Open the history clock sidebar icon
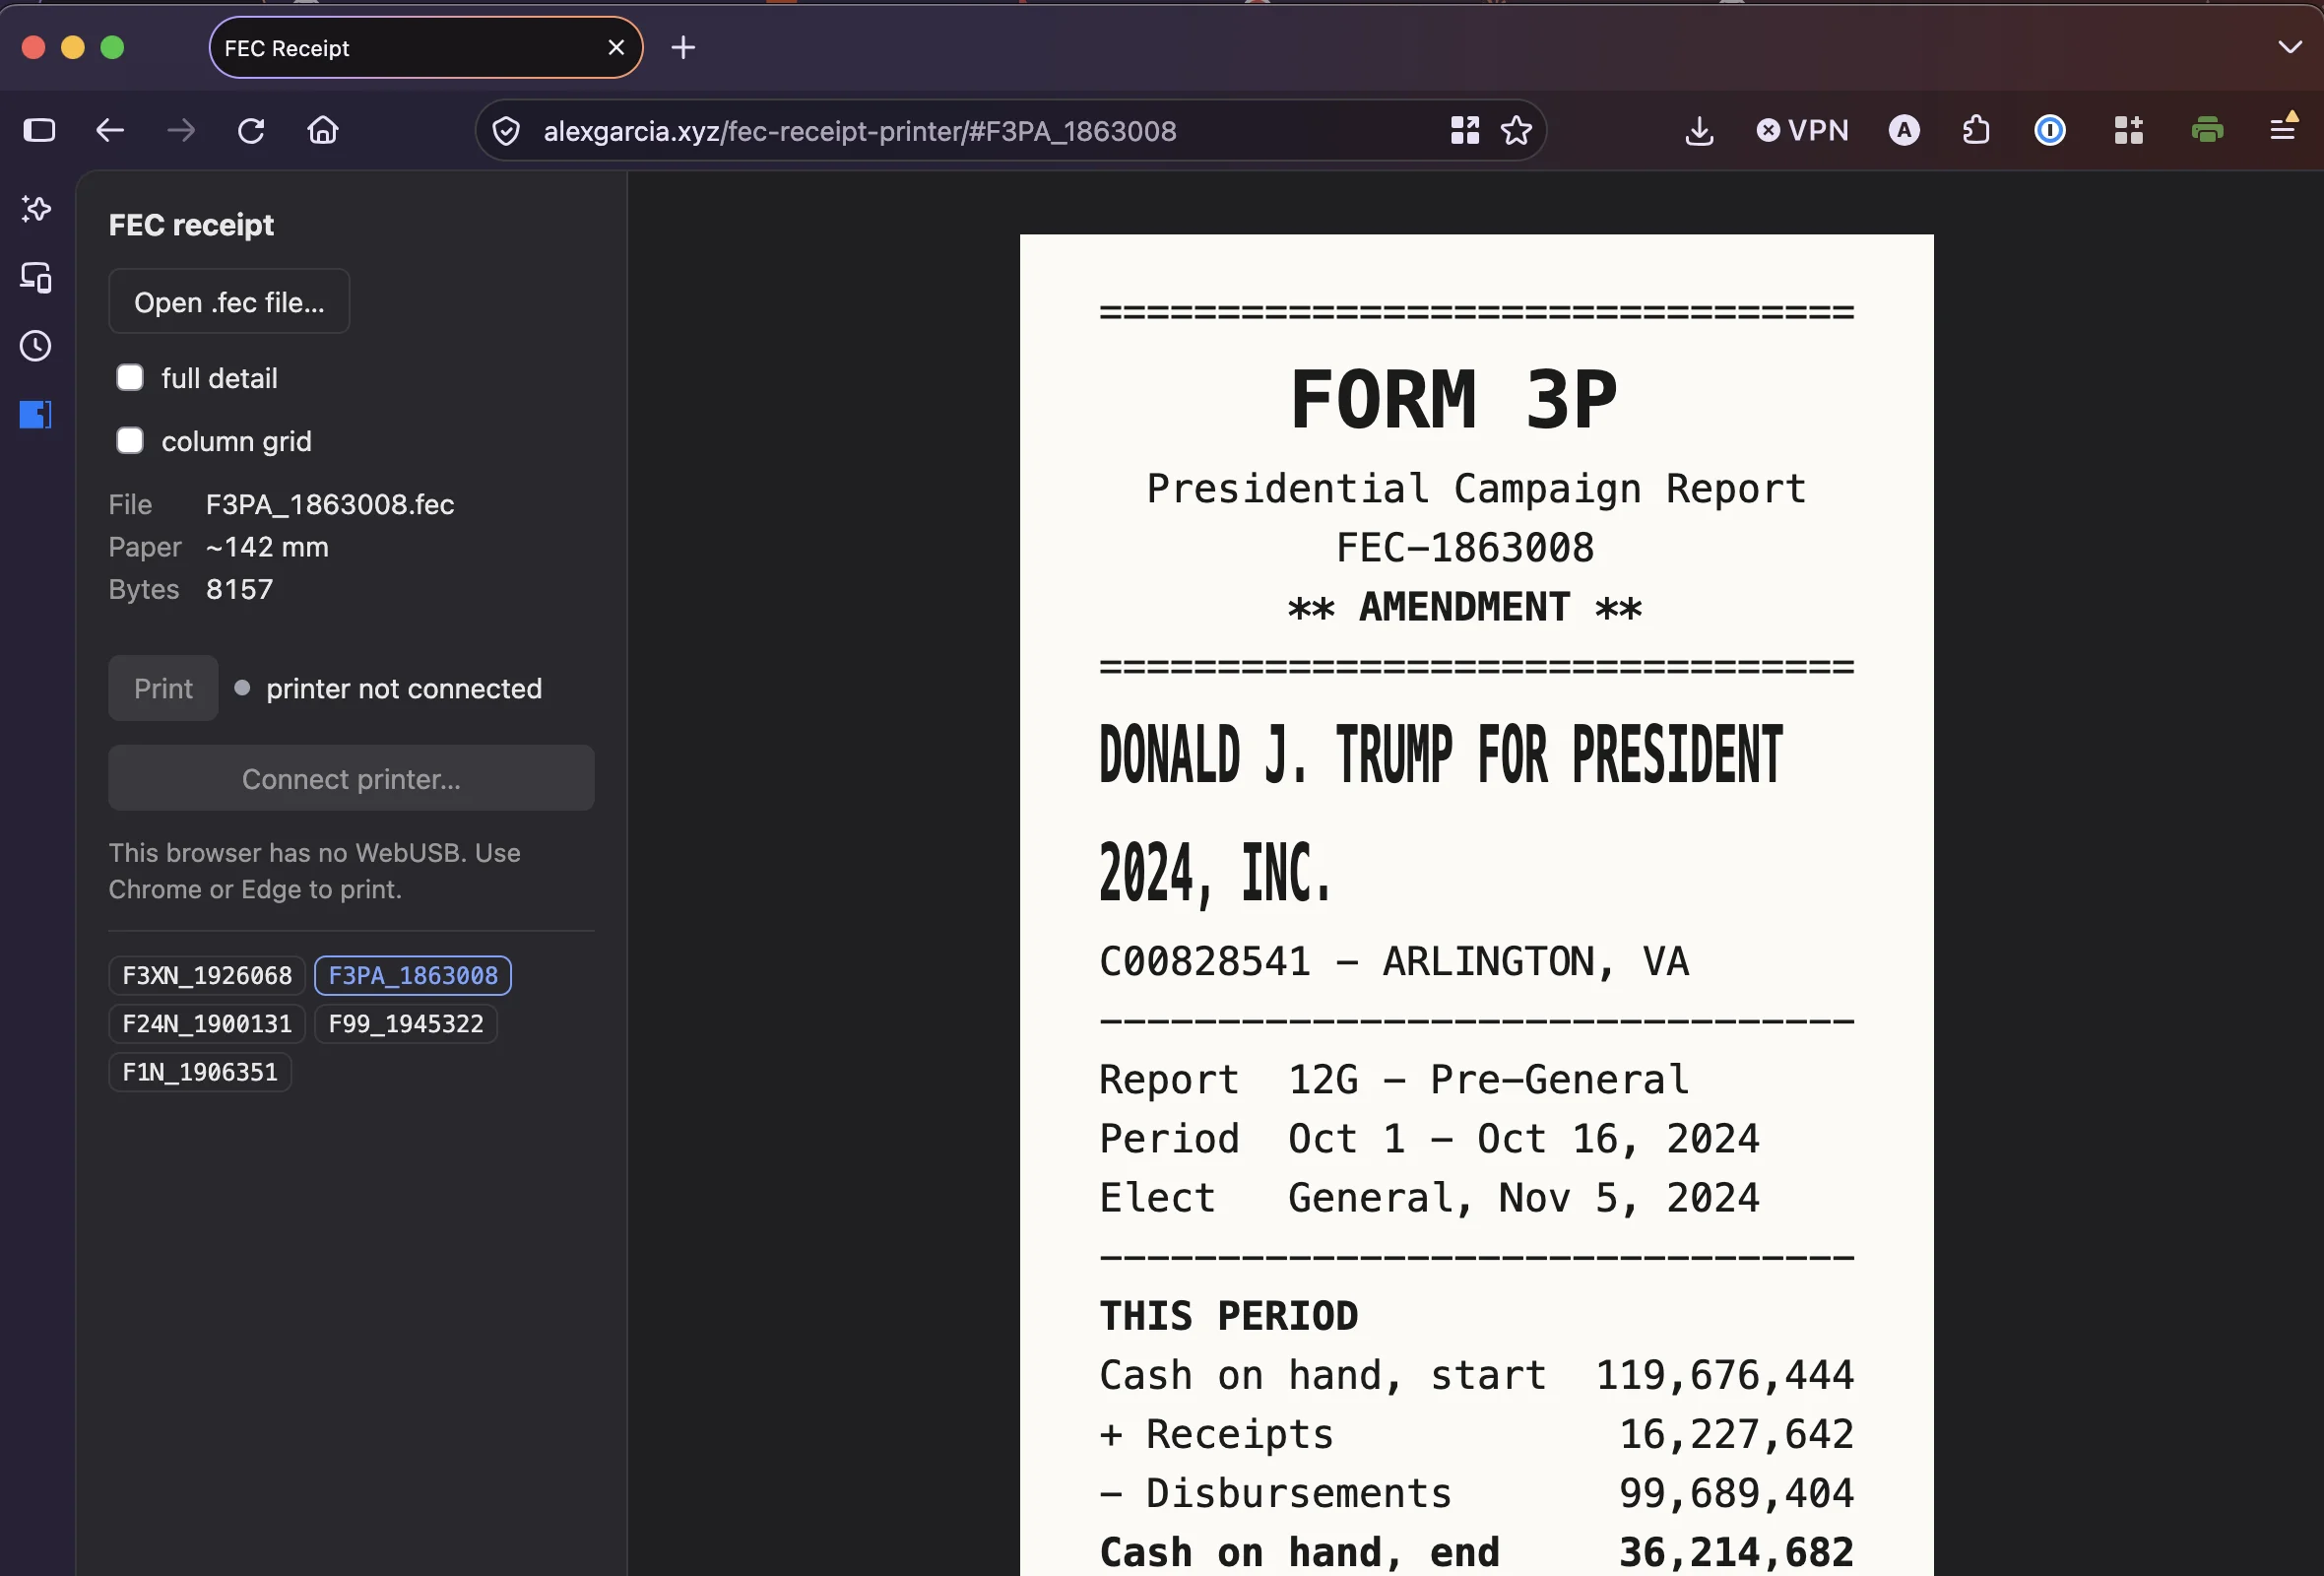Image resolution: width=2324 pixels, height=1576 pixels. click(x=36, y=346)
